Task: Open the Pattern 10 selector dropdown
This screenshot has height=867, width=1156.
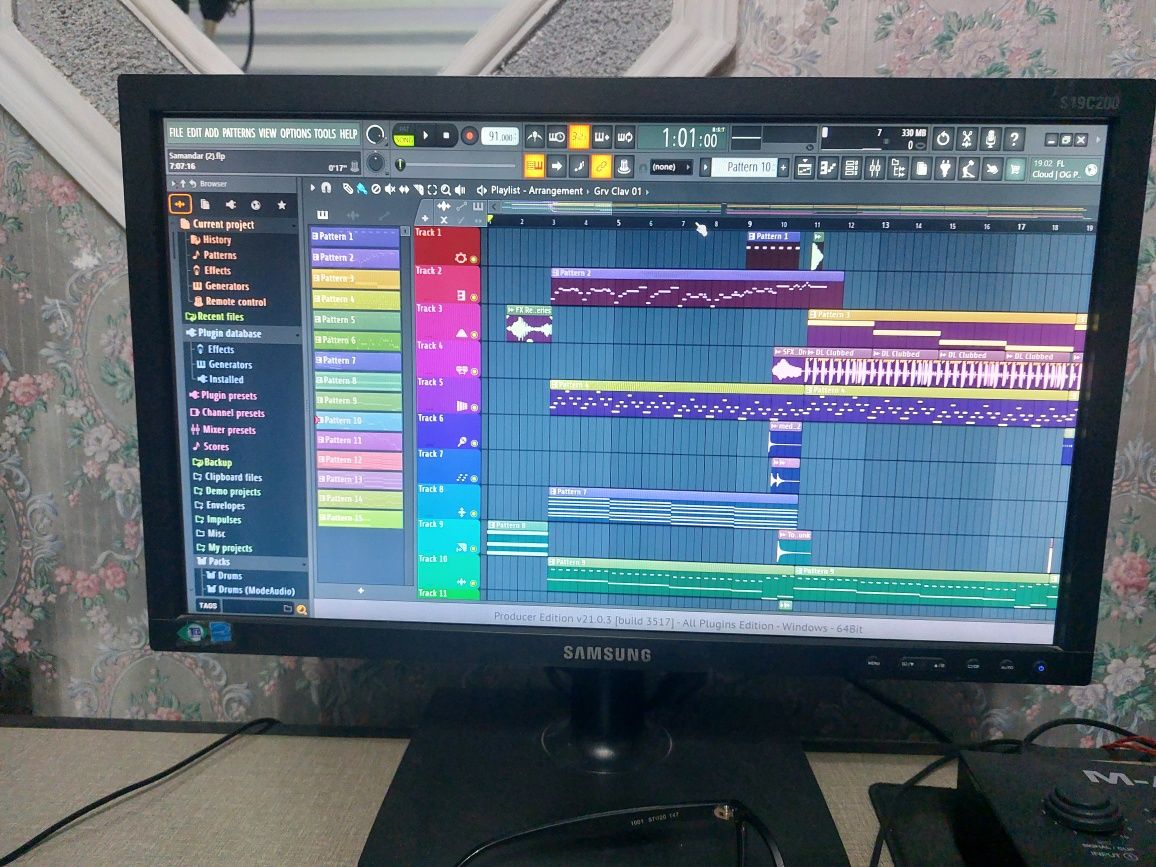Action: 746,167
